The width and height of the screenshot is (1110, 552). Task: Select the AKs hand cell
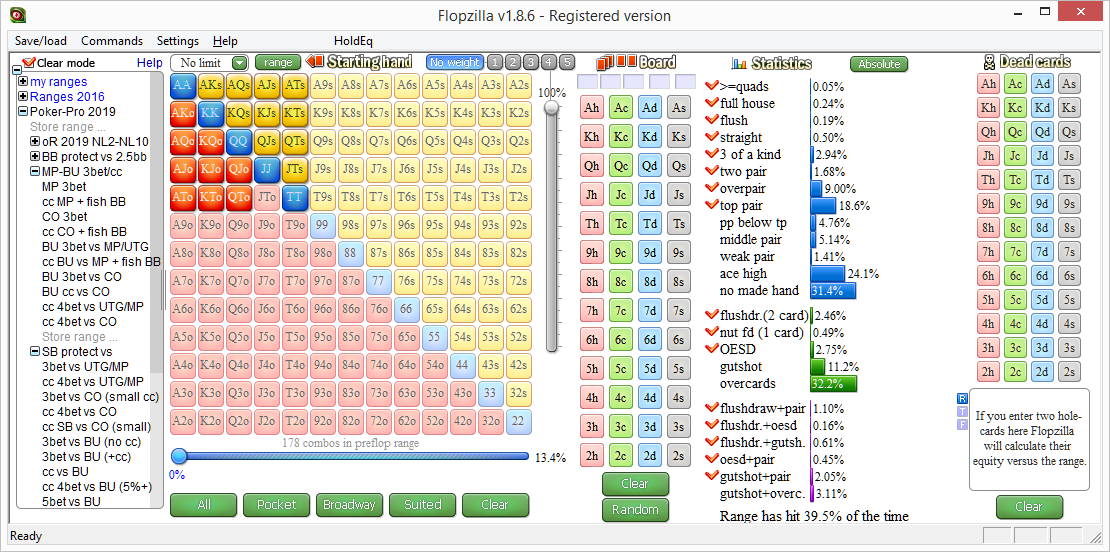point(210,85)
